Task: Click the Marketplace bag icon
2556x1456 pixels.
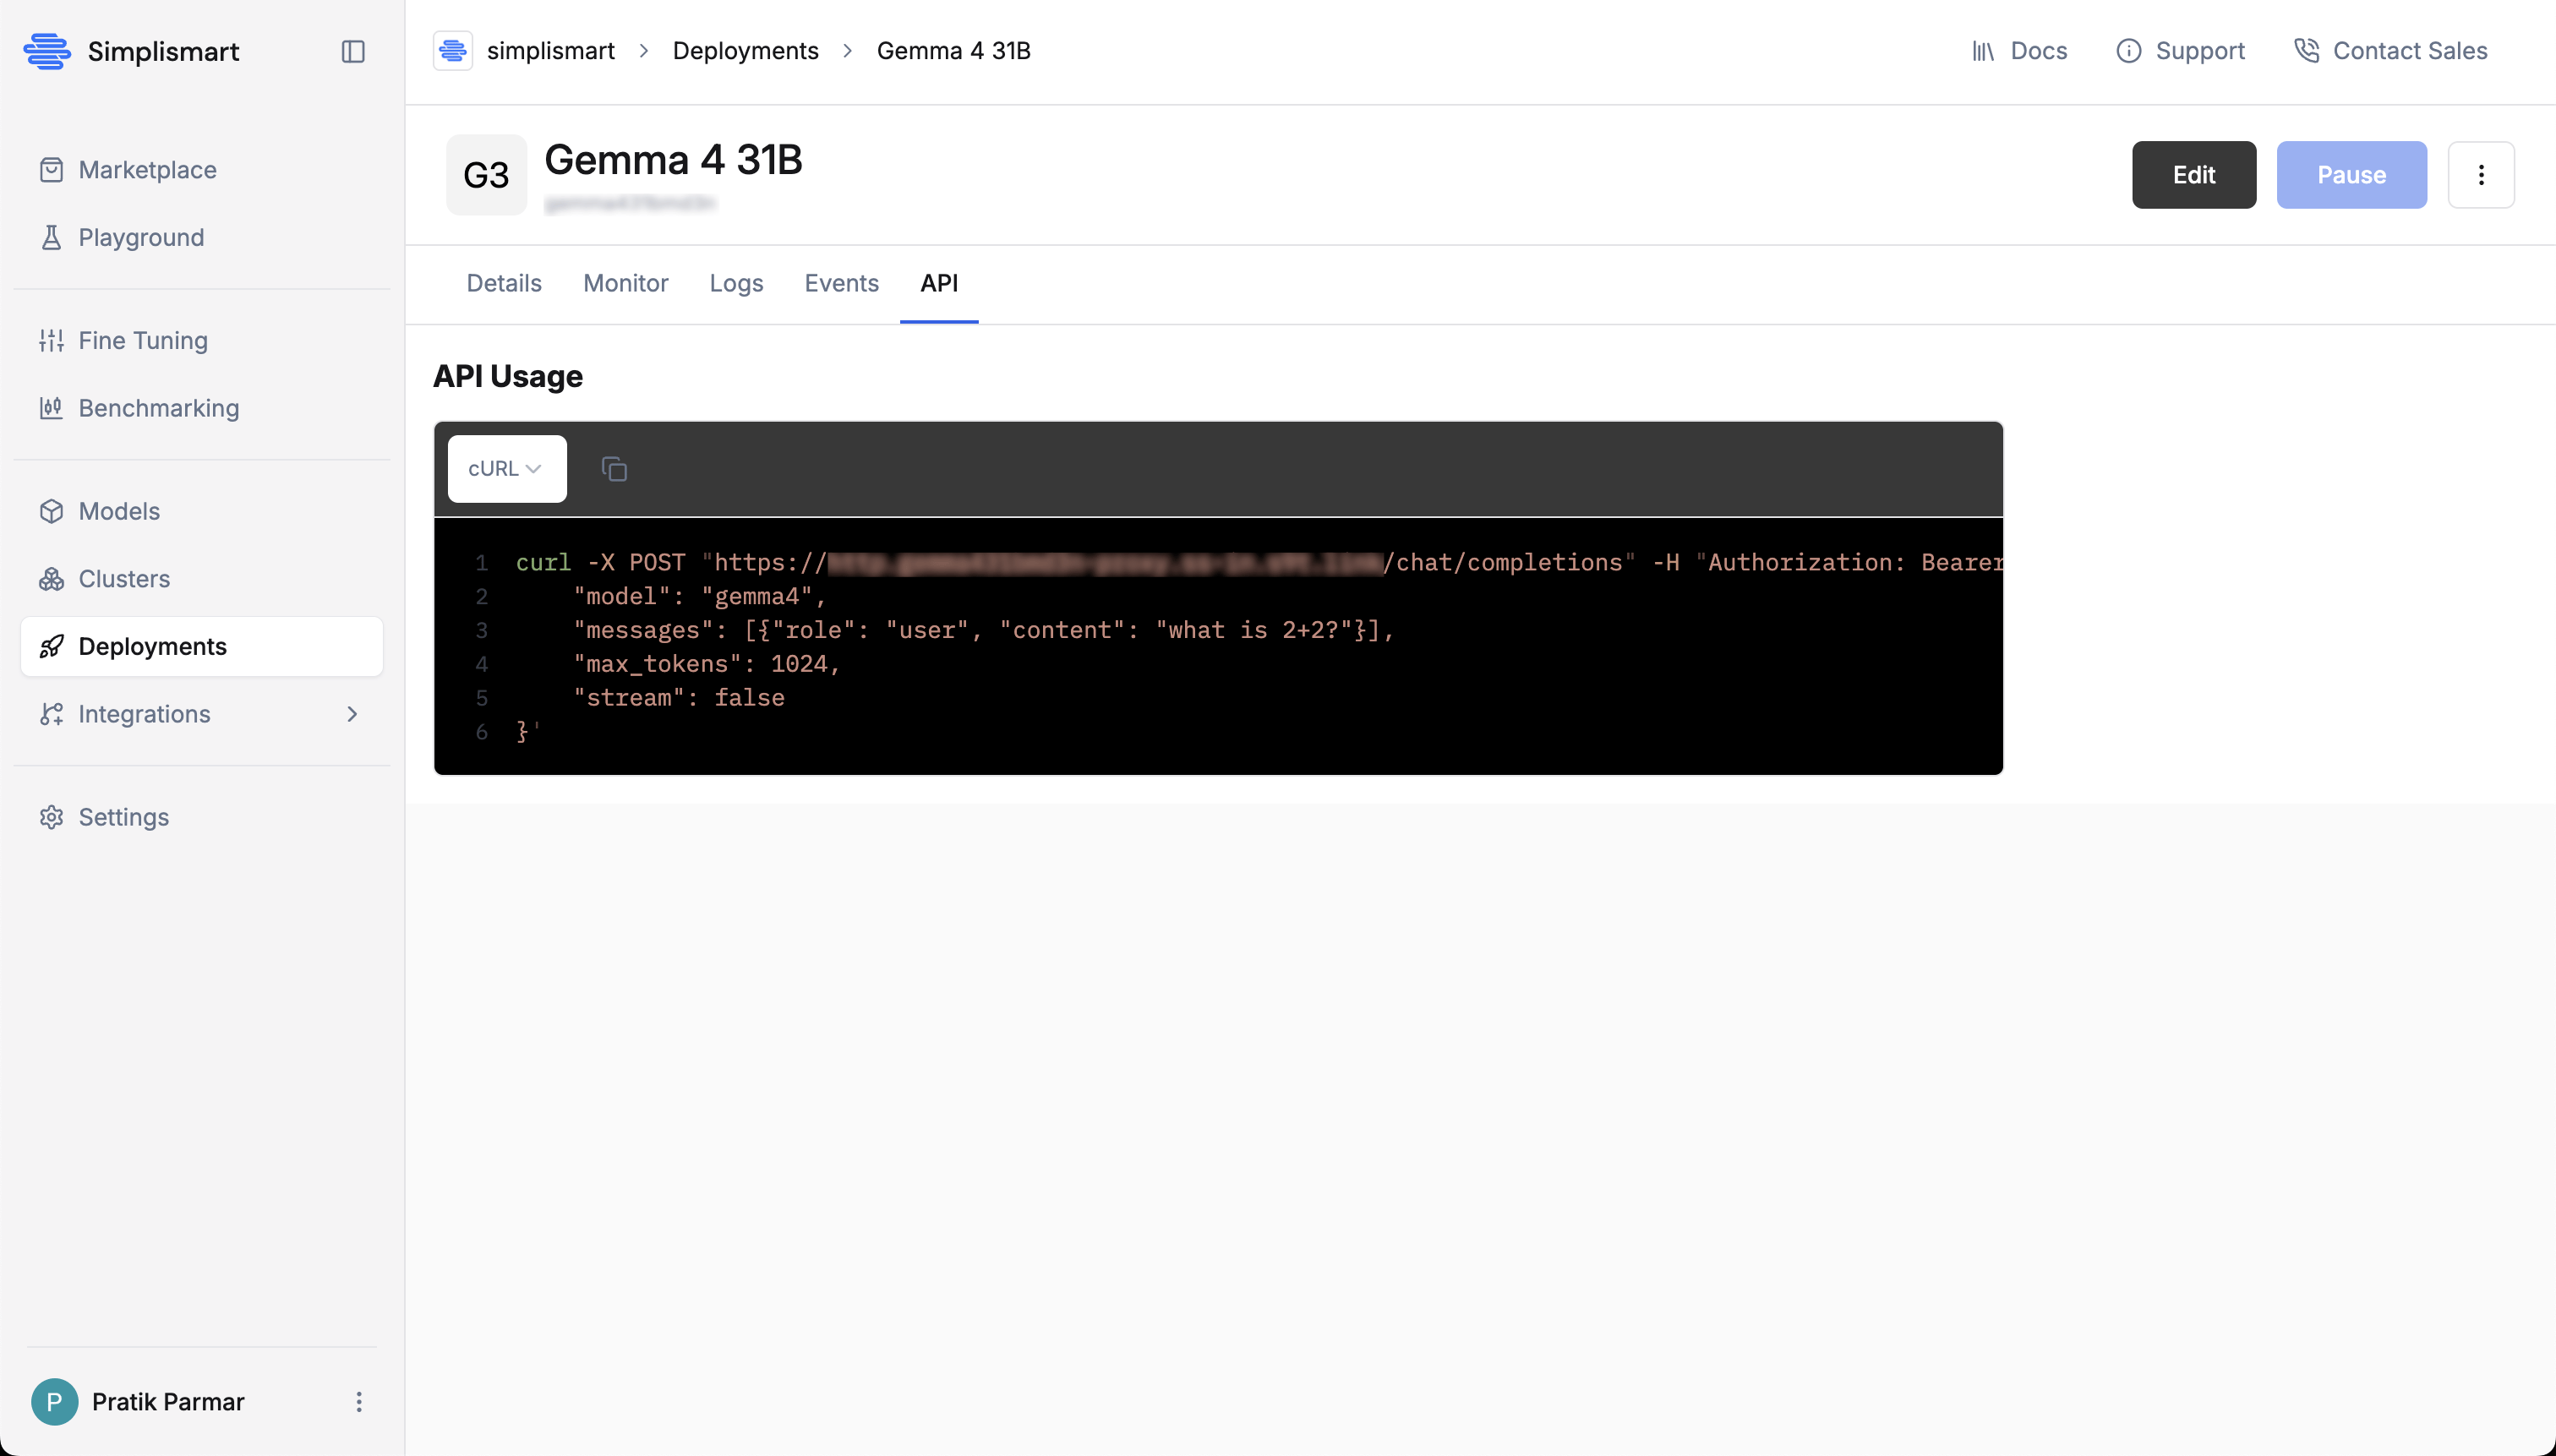Action: [x=51, y=170]
